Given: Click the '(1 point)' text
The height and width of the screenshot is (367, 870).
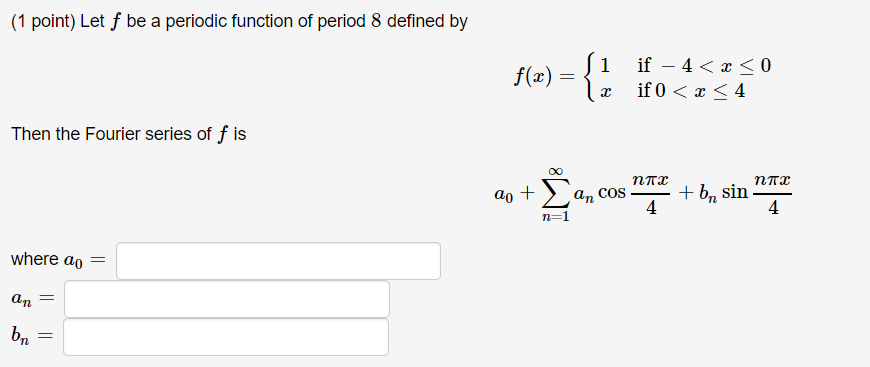Looking at the screenshot, I should (x=43, y=22).
